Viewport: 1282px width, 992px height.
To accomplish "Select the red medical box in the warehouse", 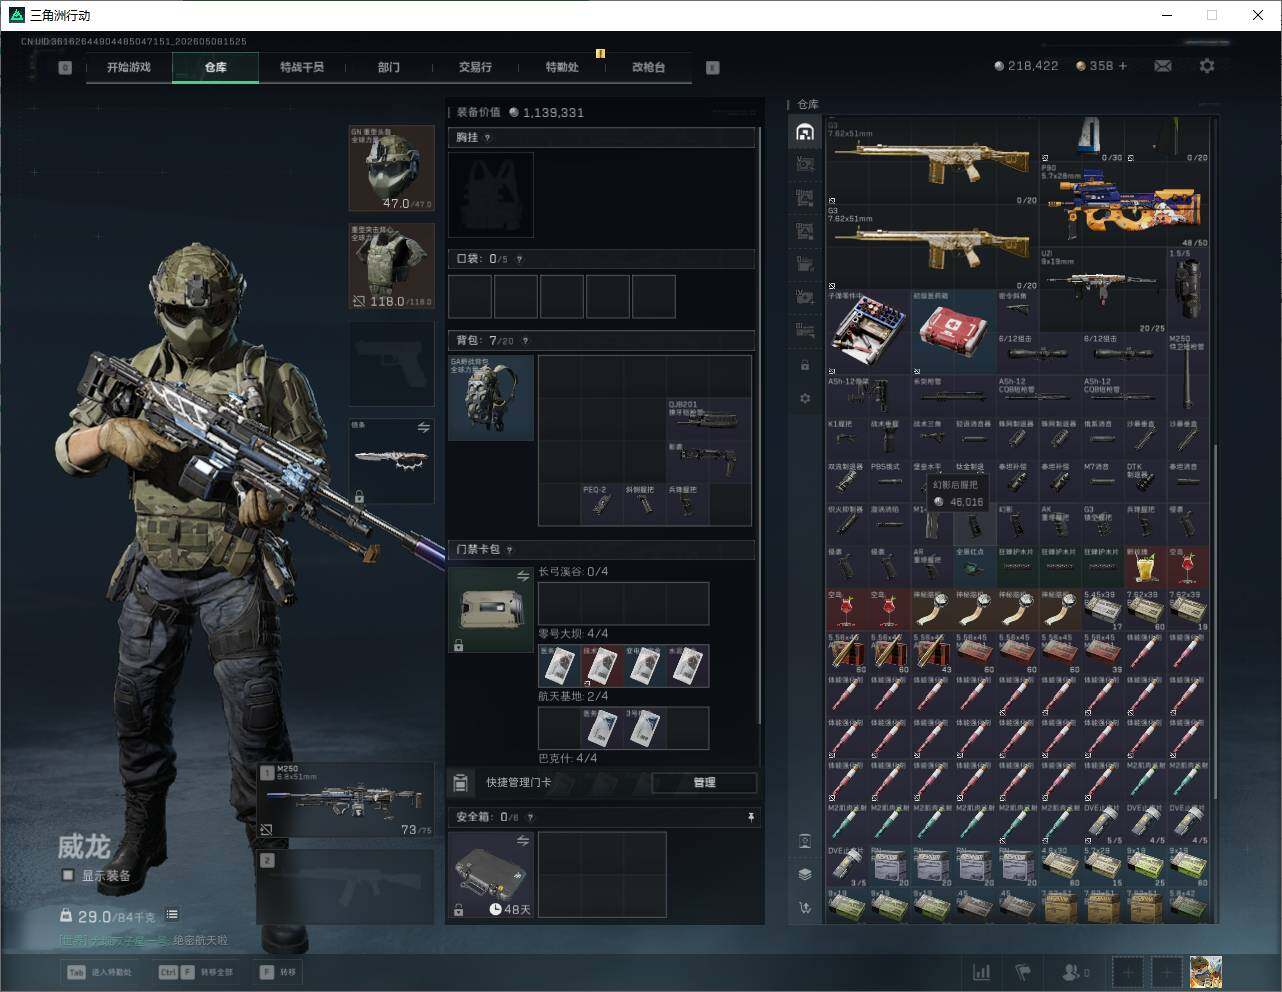I will [x=953, y=333].
